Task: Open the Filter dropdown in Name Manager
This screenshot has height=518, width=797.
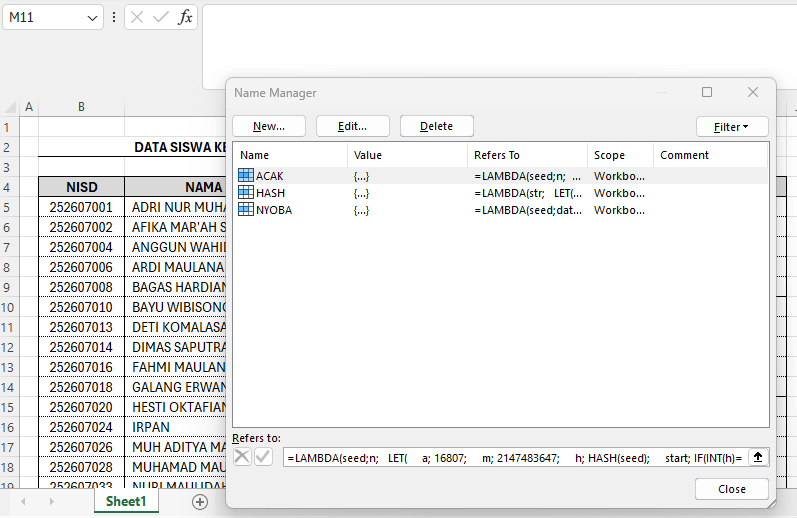Action: point(732,127)
